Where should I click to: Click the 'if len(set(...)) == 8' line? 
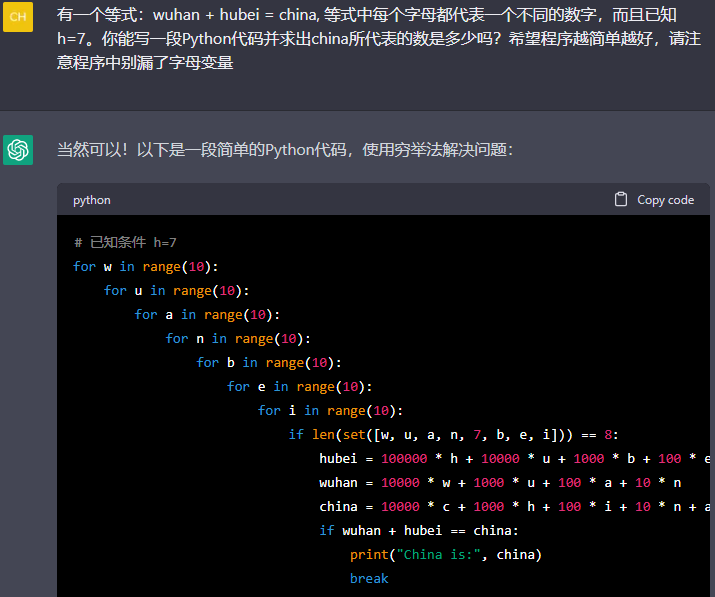pos(454,434)
